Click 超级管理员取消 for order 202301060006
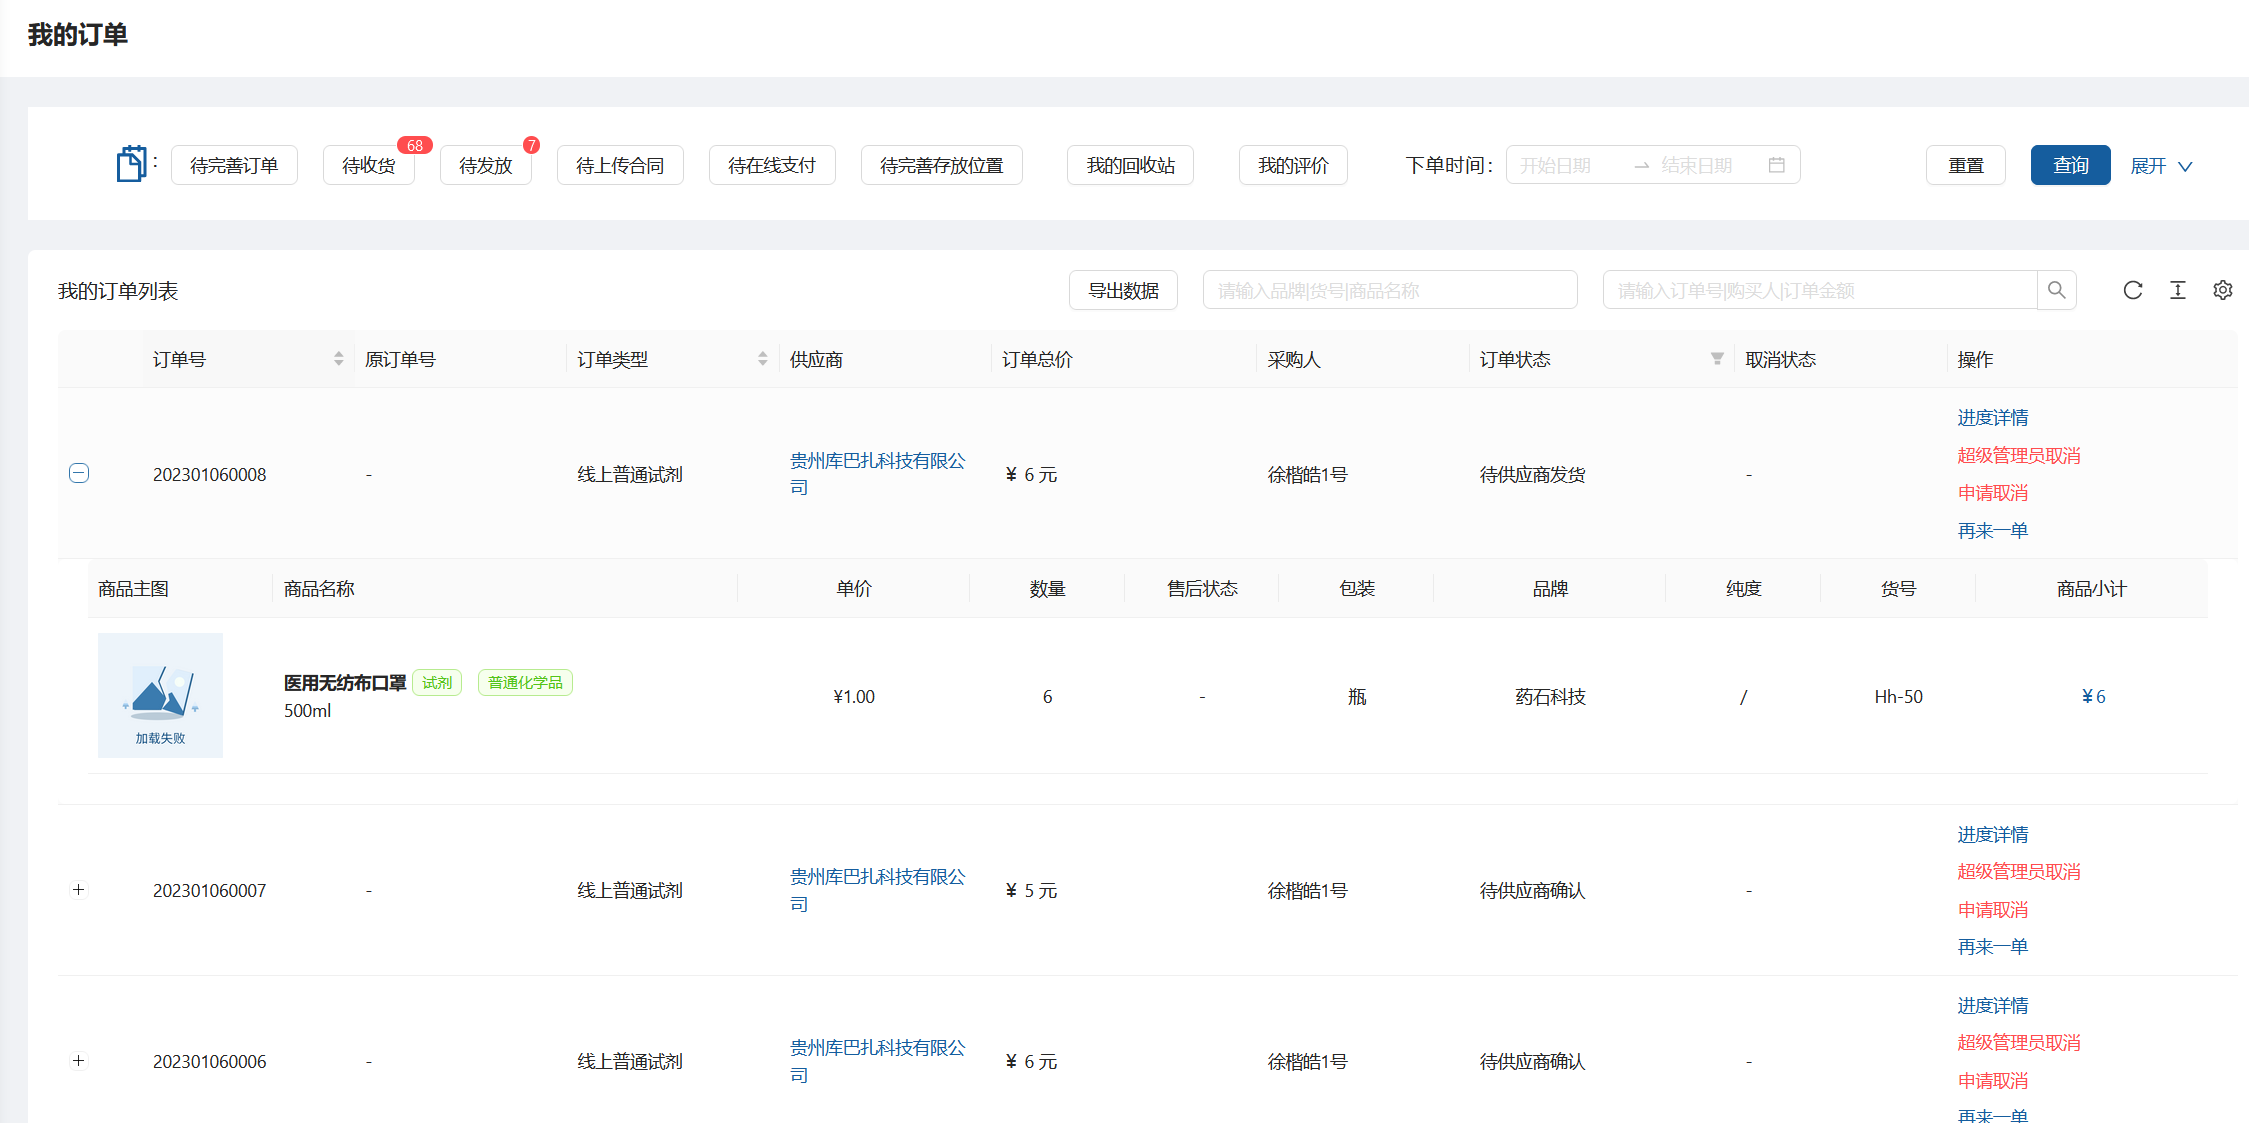This screenshot has height=1123, width=2249. click(x=2019, y=1043)
